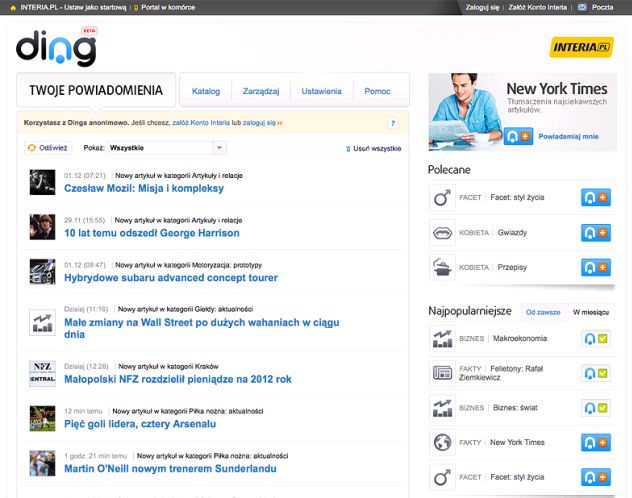Open the Katalog tab
Viewport: 632px width, 498px height.
(x=206, y=91)
